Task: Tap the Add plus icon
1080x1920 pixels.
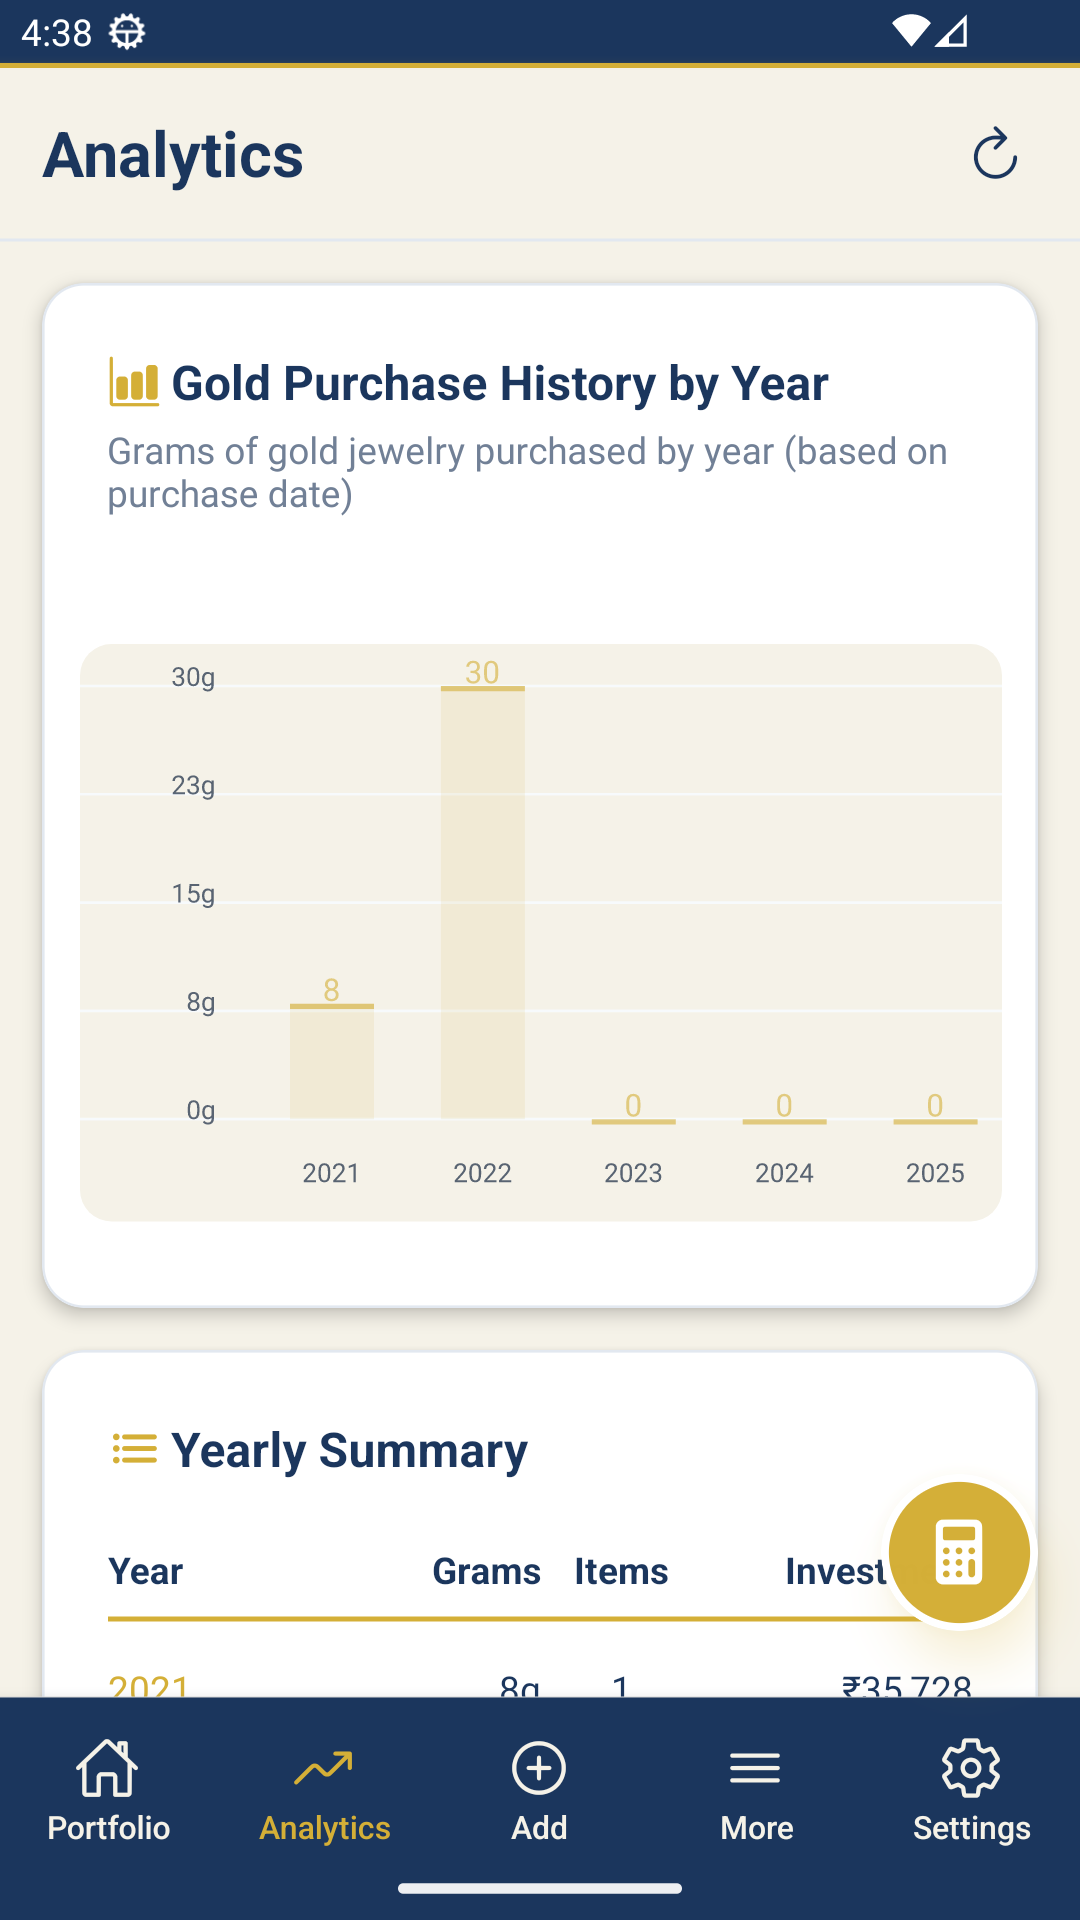Action: pos(539,1790)
